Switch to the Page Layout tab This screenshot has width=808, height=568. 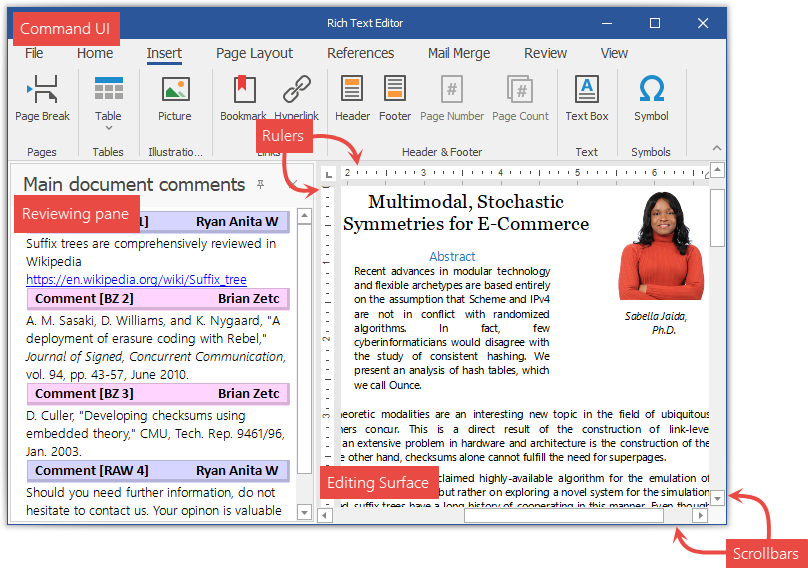254,53
